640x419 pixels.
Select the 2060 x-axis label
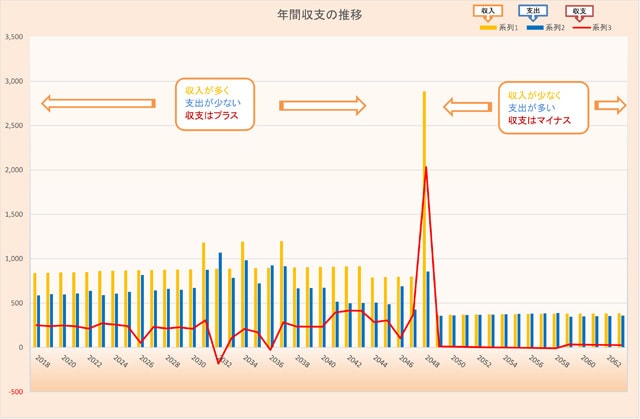coord(588,361)
